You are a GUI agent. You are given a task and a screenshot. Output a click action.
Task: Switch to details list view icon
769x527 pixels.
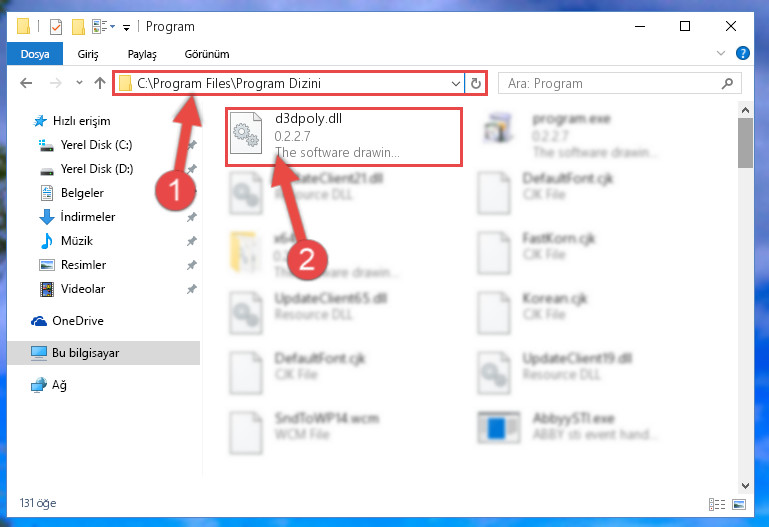(x=717, y=504)
